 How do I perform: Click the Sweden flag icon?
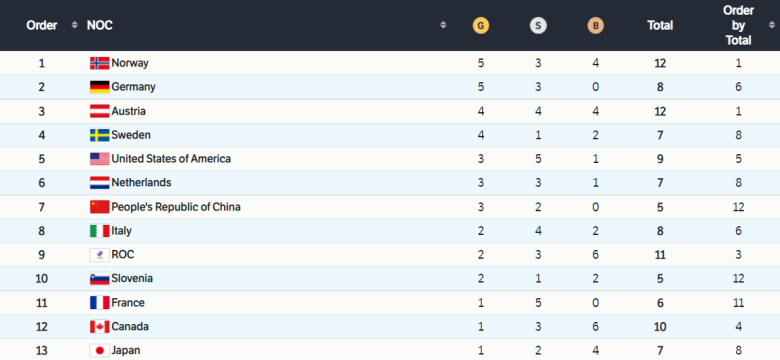click(99, 135)
